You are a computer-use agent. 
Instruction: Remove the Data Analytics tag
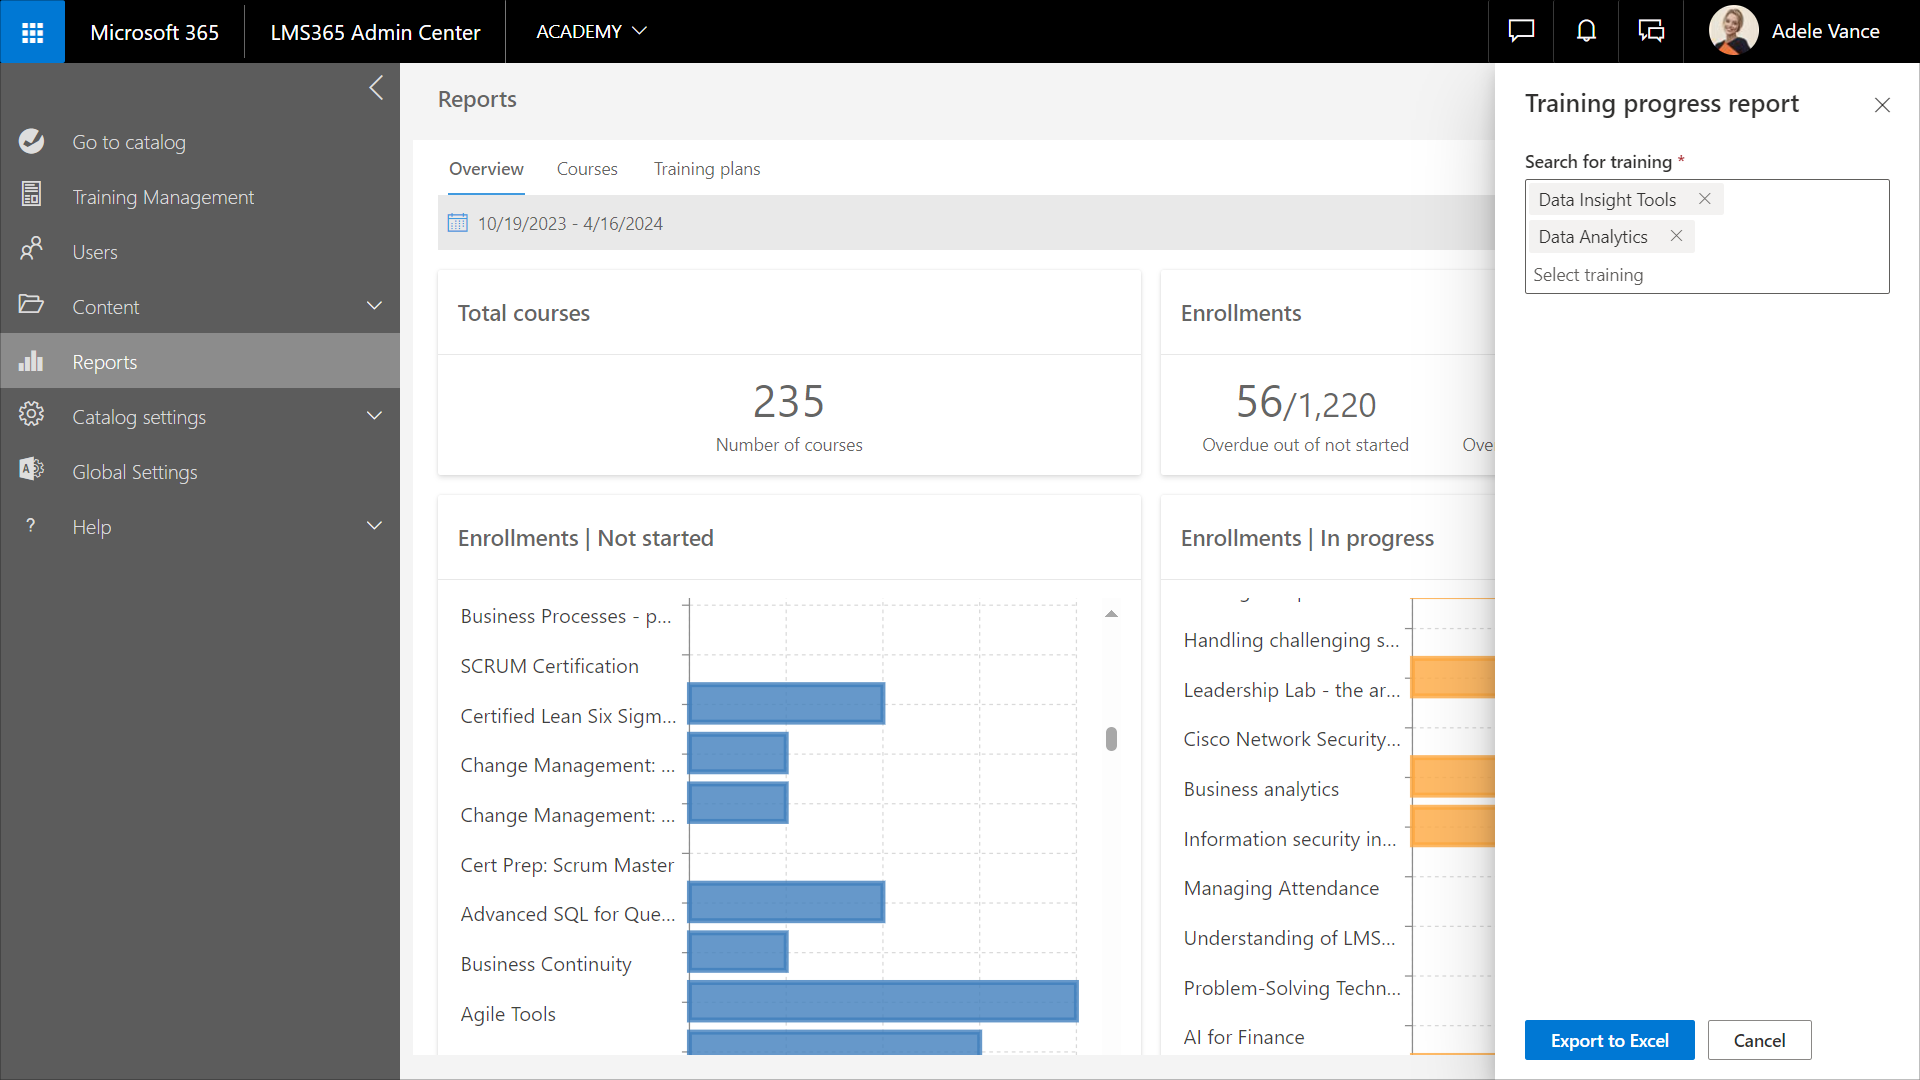[x=1677, y=236]
